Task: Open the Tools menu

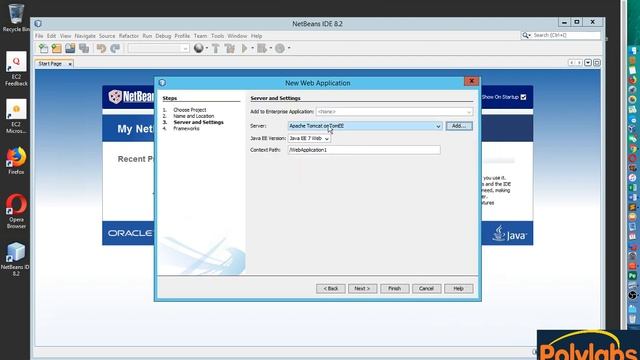Action: coord(217,36)
